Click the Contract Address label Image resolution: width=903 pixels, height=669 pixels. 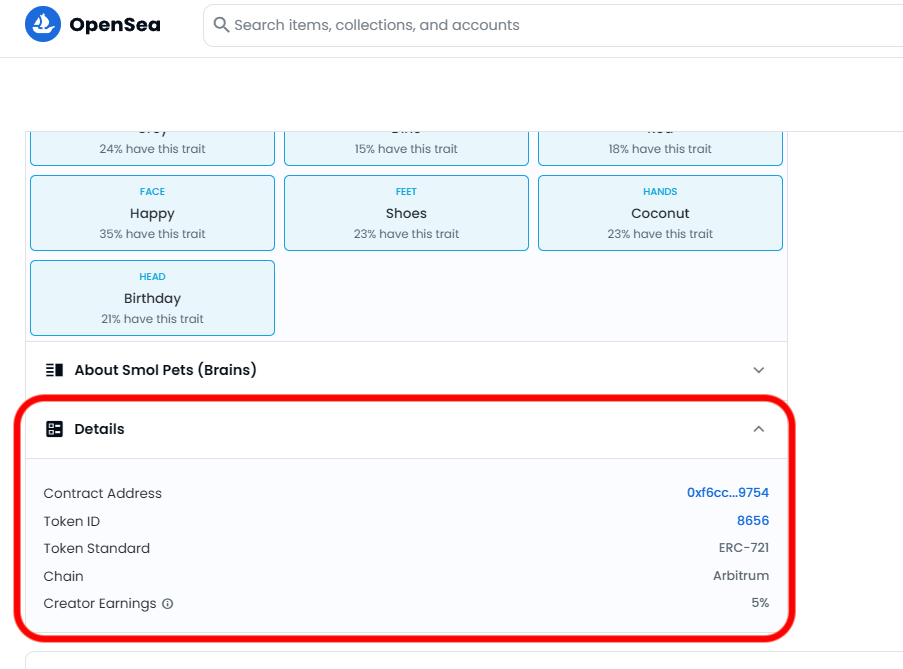(x=103, y=493)
